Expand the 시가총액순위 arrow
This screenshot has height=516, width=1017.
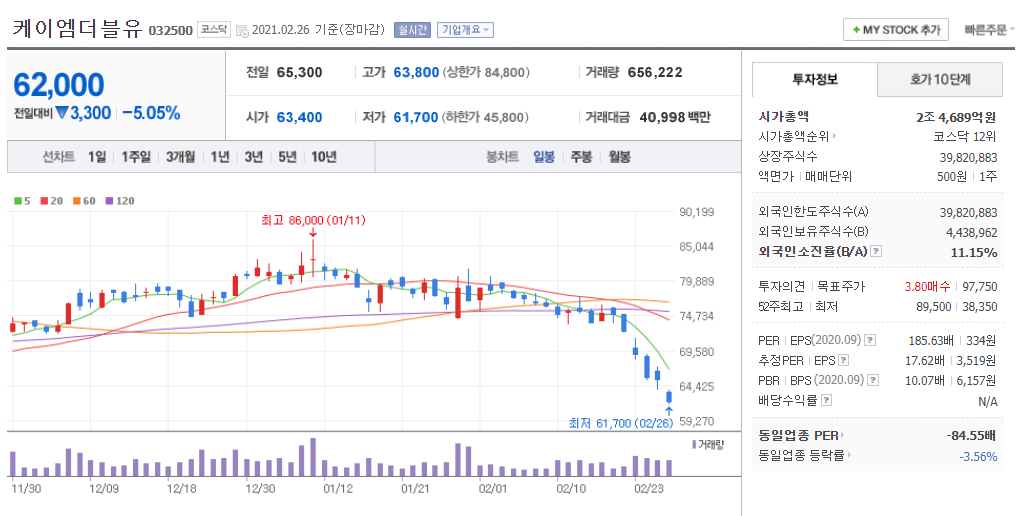834,136
